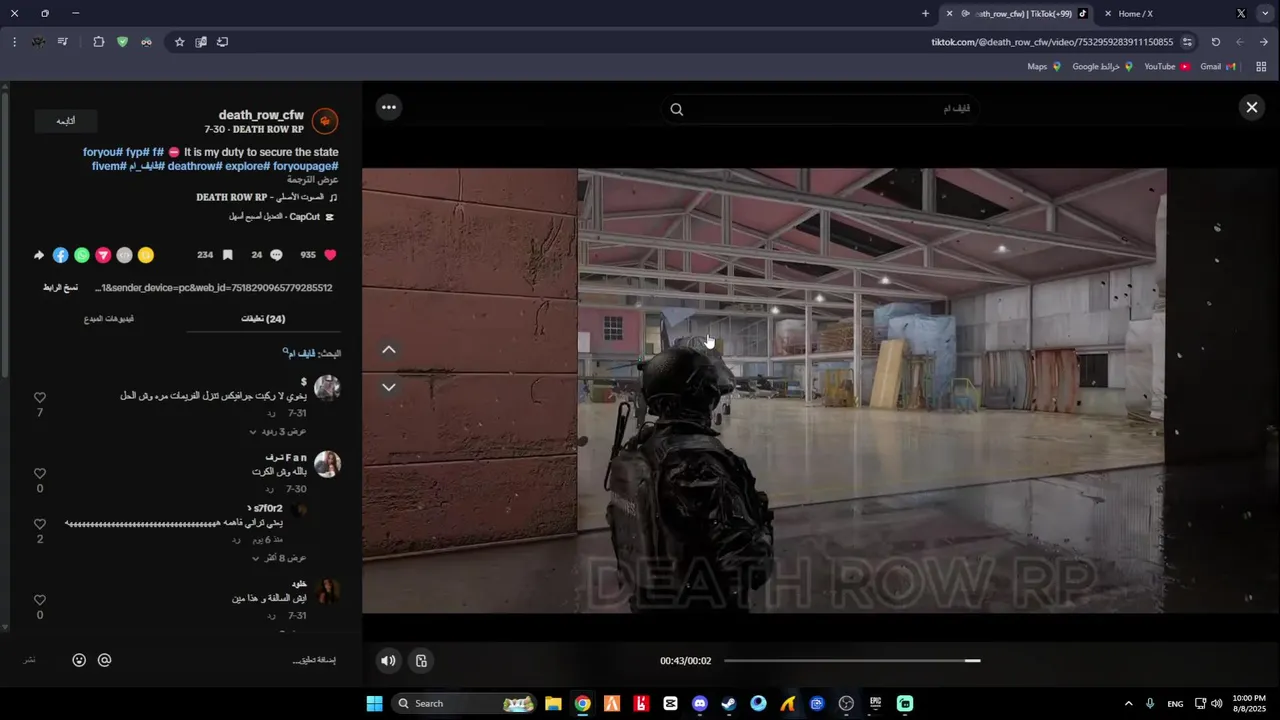This screenshot has height=720, width=1280.
Task: Toggle picture-in-picture mini player icon
Action: coord(421,660)
